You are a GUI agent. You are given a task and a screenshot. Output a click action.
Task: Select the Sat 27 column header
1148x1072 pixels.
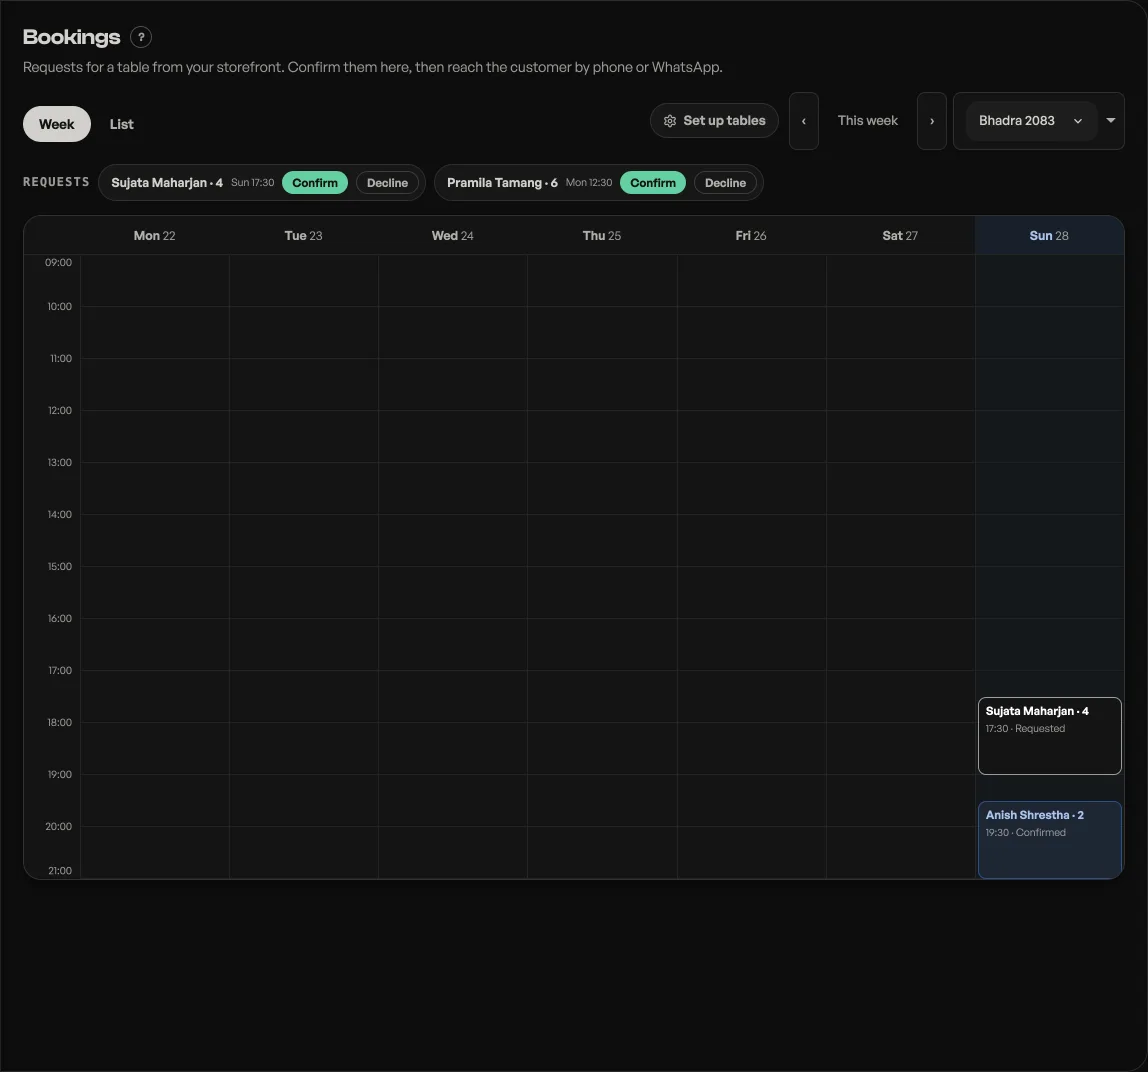coord(900,236)
